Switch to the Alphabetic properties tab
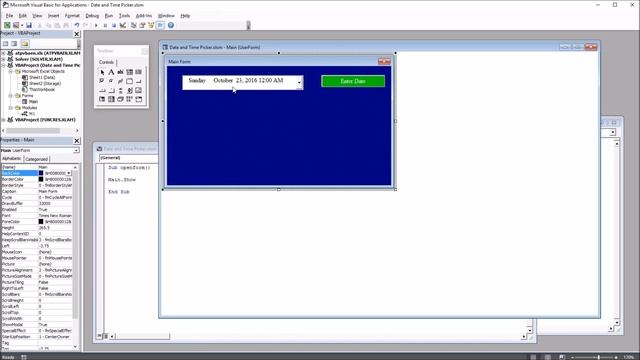The image size is (640, 360). pyautogui.click(x=11, y=158)
